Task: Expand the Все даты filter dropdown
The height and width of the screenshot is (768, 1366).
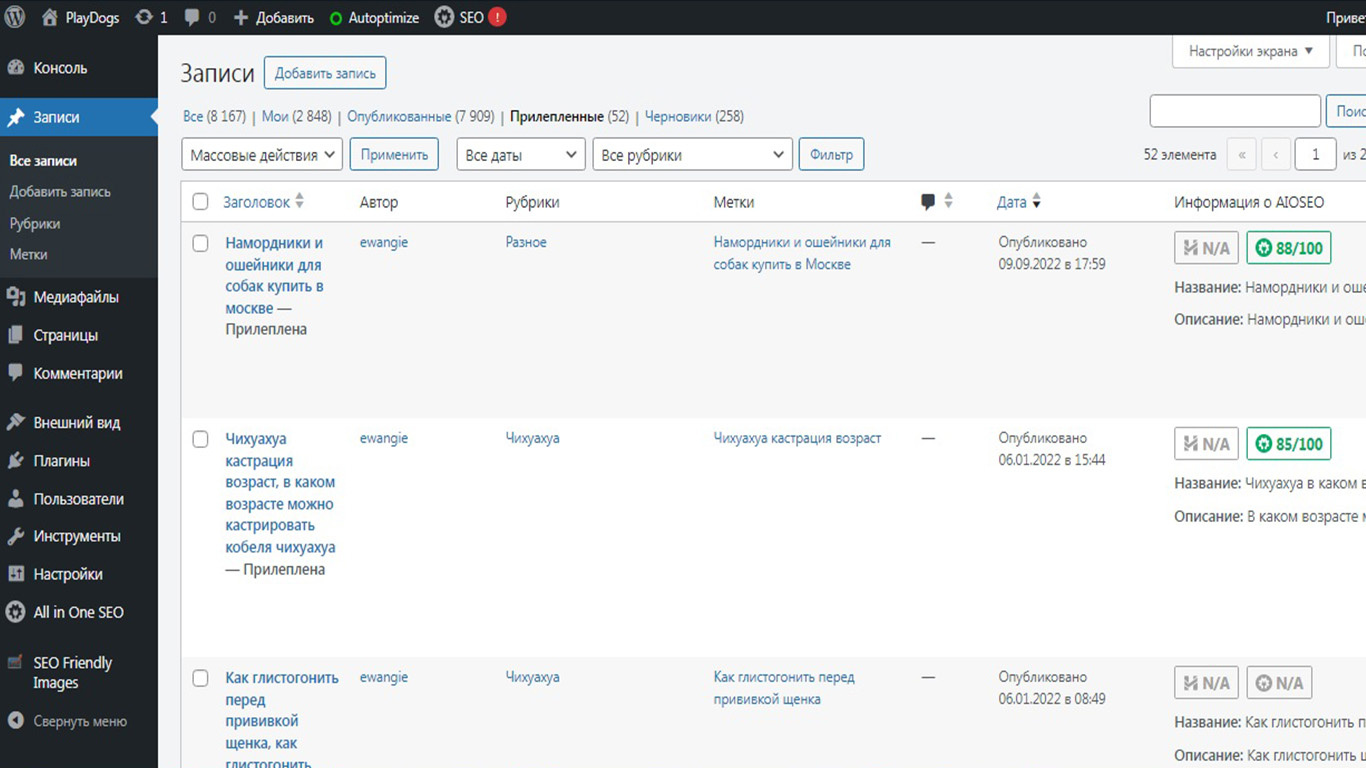Action: pos(521,155)
